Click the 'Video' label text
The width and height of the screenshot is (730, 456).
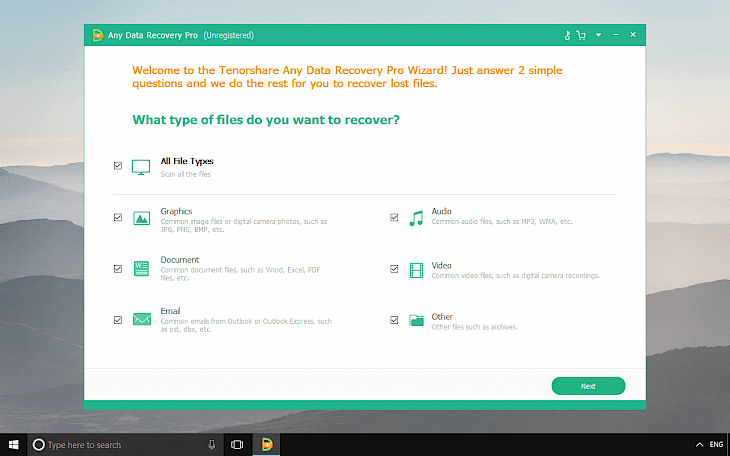pos(441,265)
